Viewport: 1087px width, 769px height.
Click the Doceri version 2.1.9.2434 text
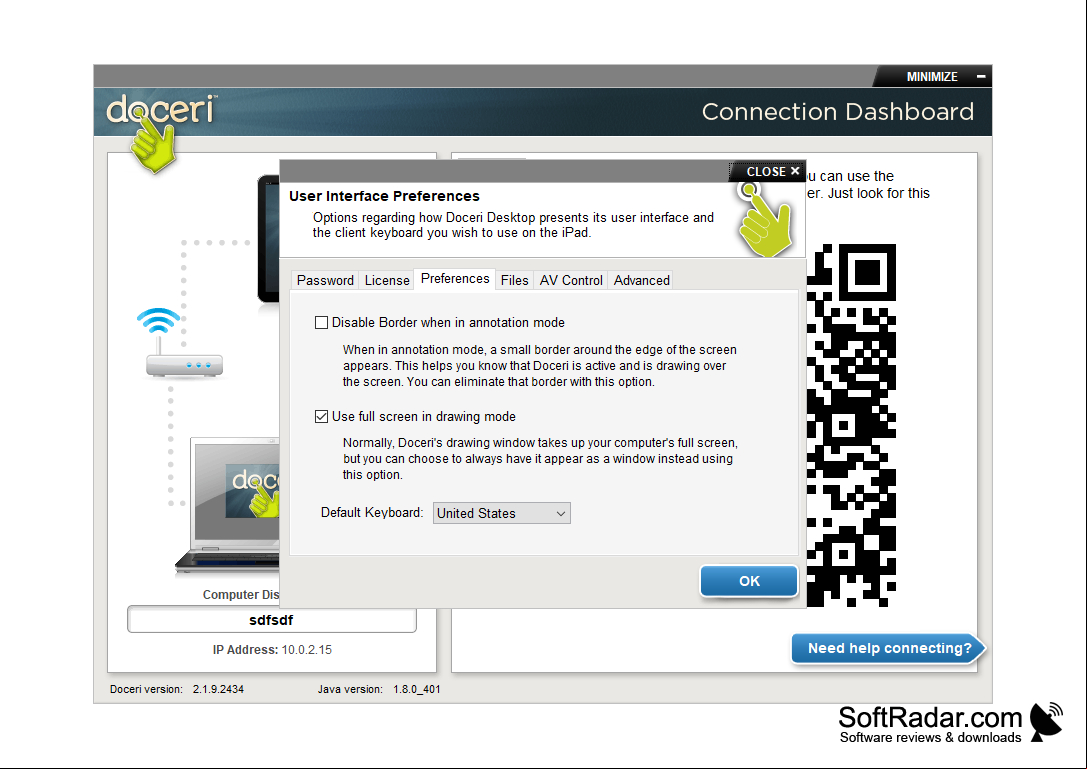point(177,689)
